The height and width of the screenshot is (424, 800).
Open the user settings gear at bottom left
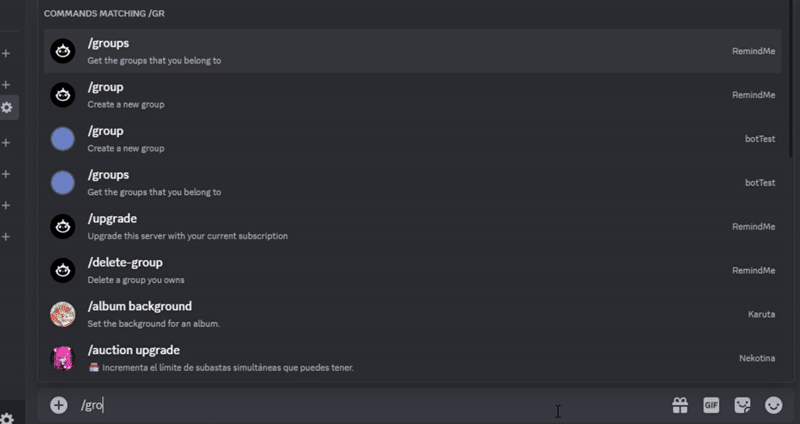click(7, 418)
